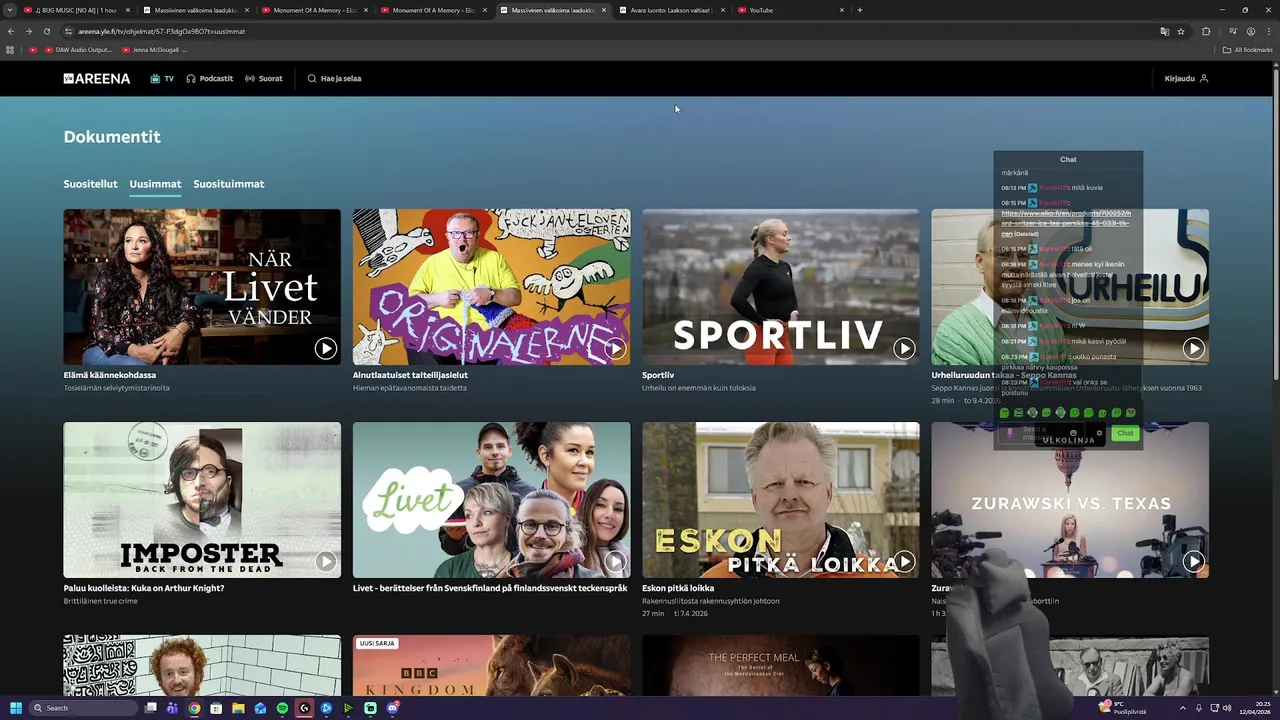Click the Yle Areena logo

point(97,78)
